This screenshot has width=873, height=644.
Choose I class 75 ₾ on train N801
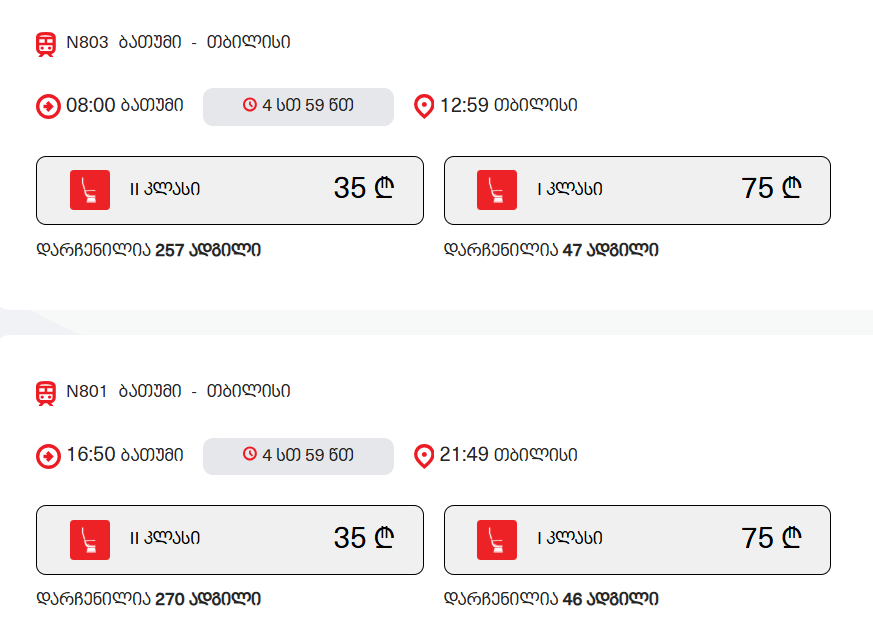click(x=637, y=540)
